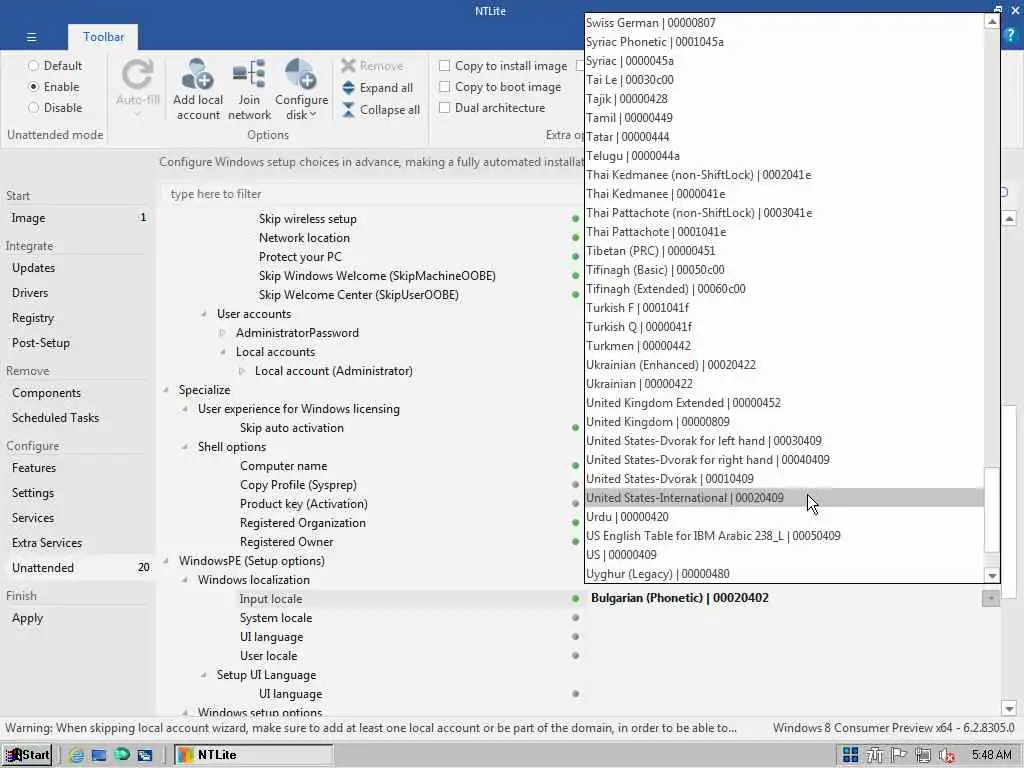The image size is (1024, 768).
Task: Collapse the Specialize tree node
Action: click(x=167, y=390)
